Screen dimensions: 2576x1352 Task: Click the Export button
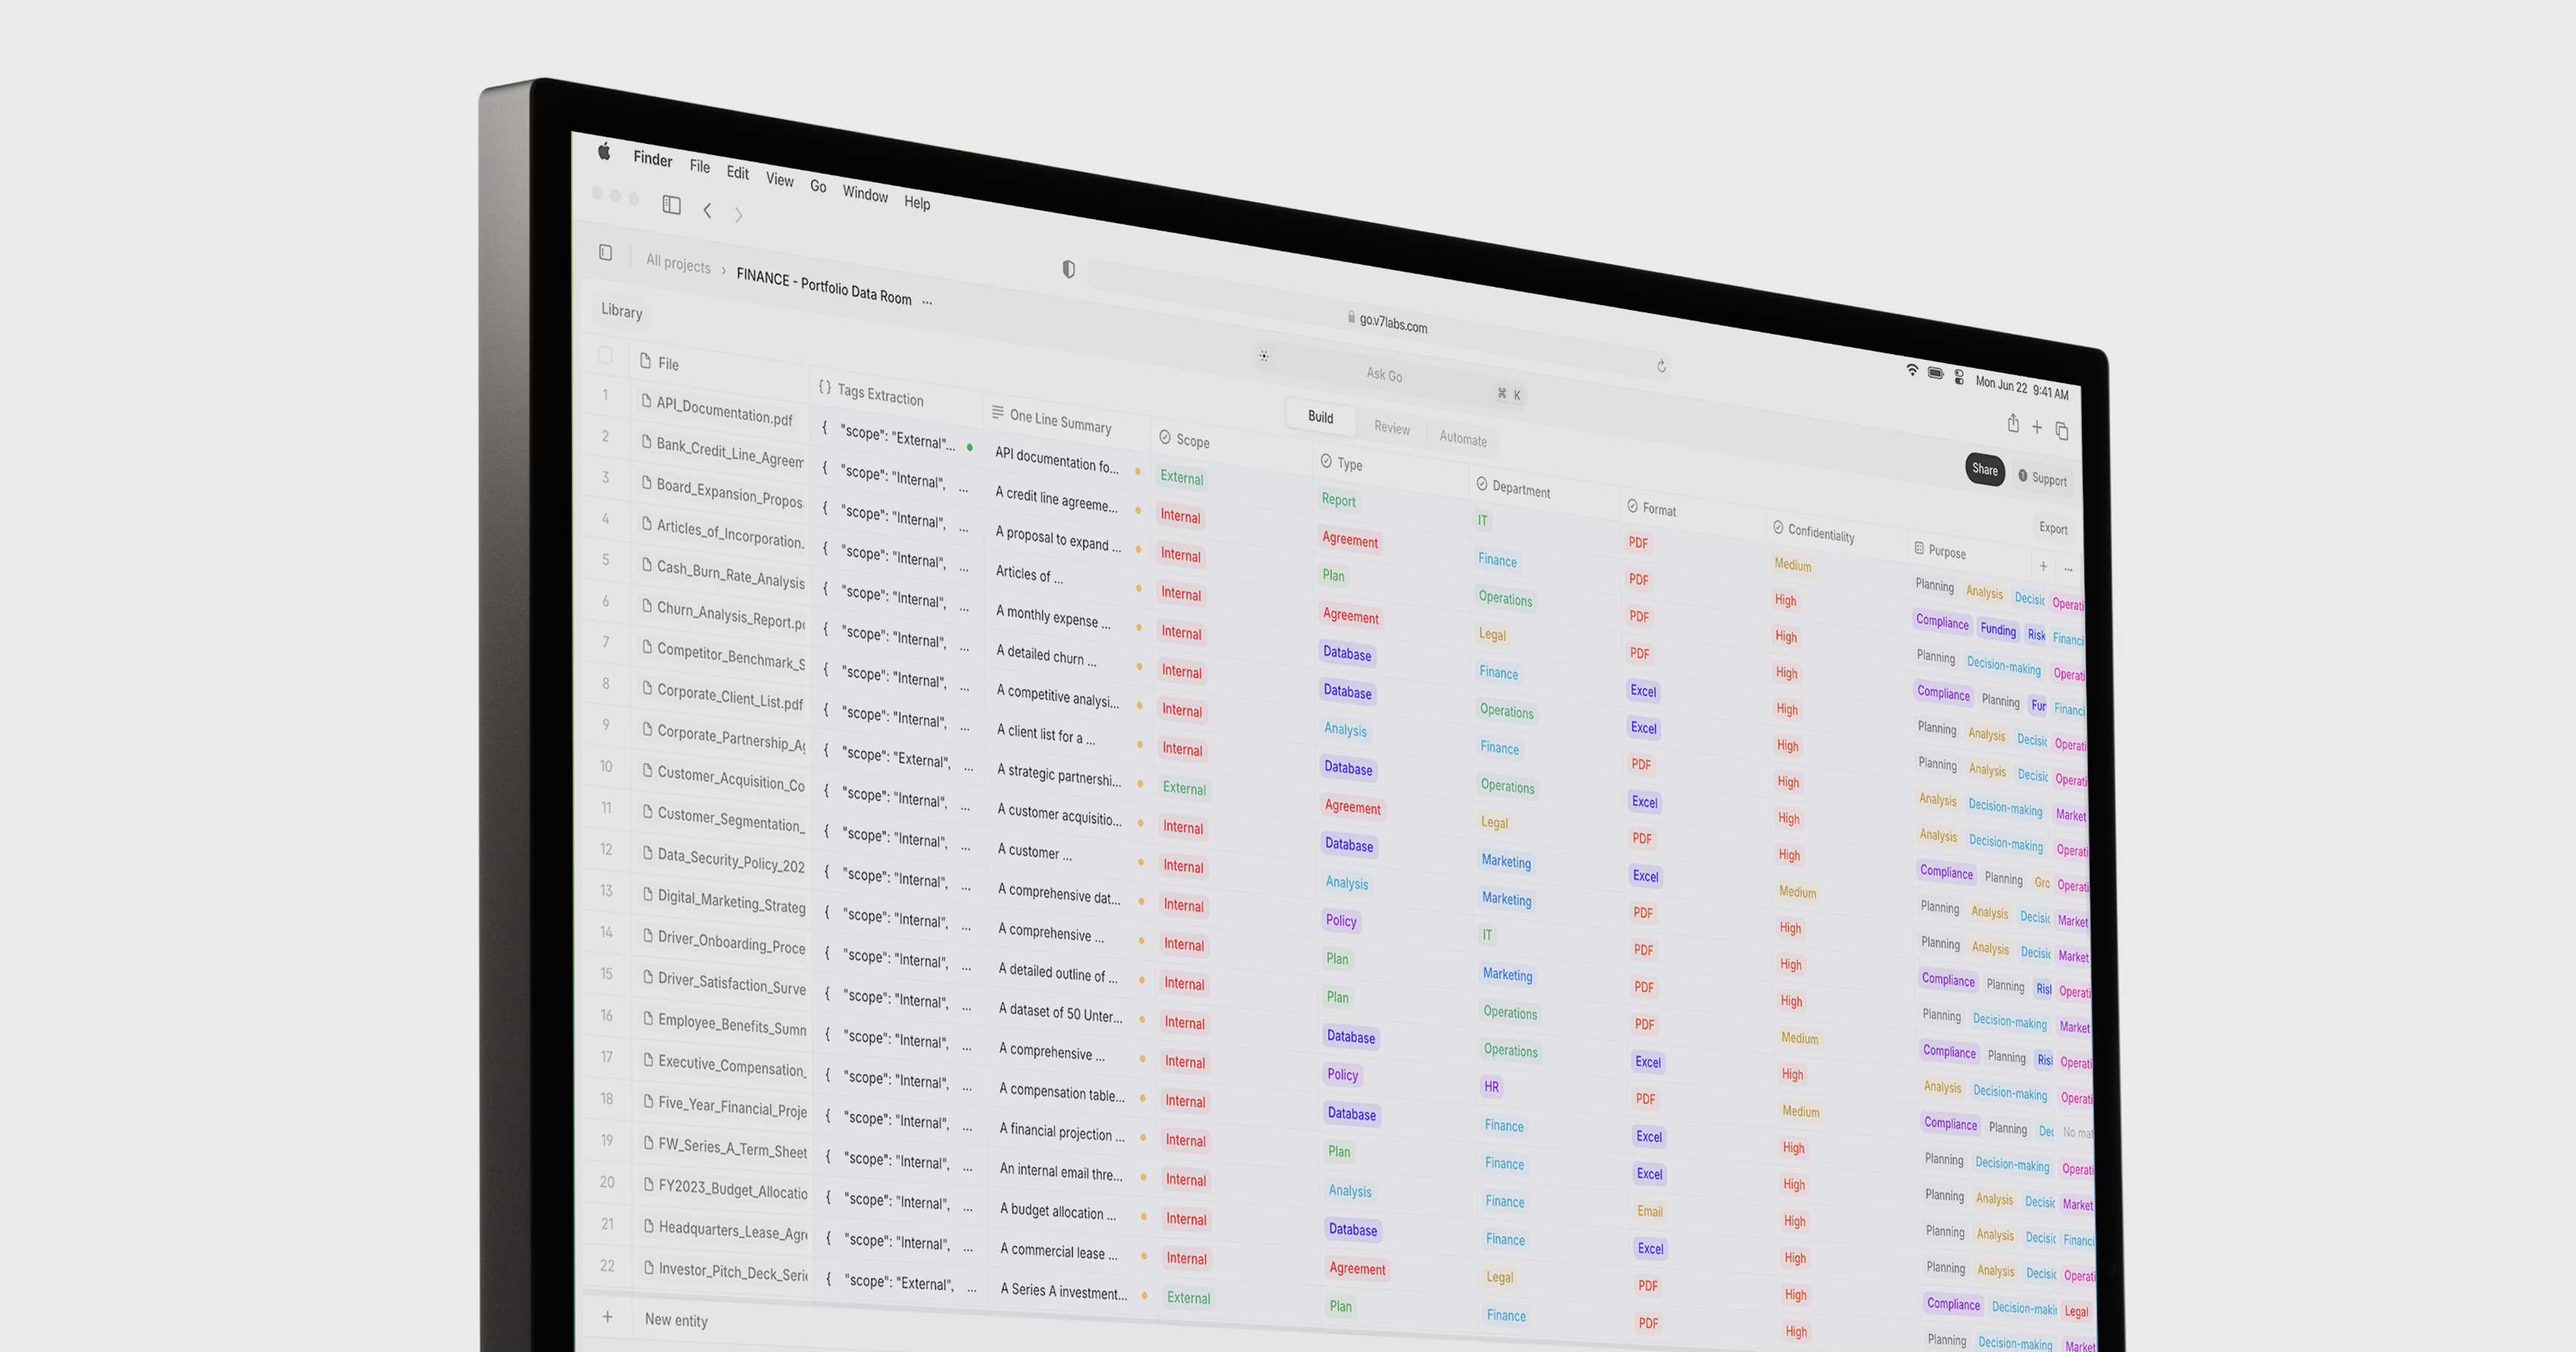[x=2052, y=528]
